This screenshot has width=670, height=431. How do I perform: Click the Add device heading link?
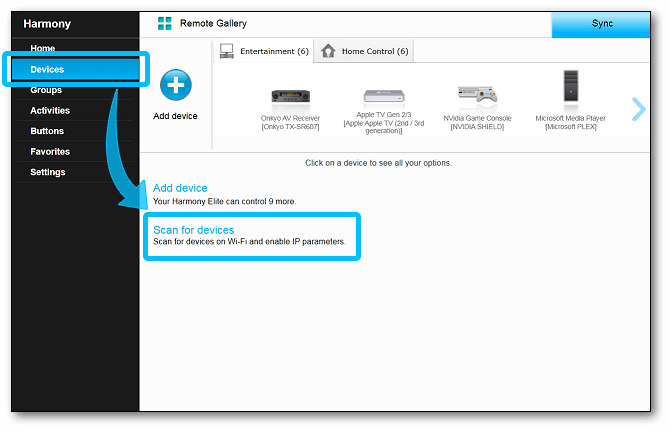point(180,188)
